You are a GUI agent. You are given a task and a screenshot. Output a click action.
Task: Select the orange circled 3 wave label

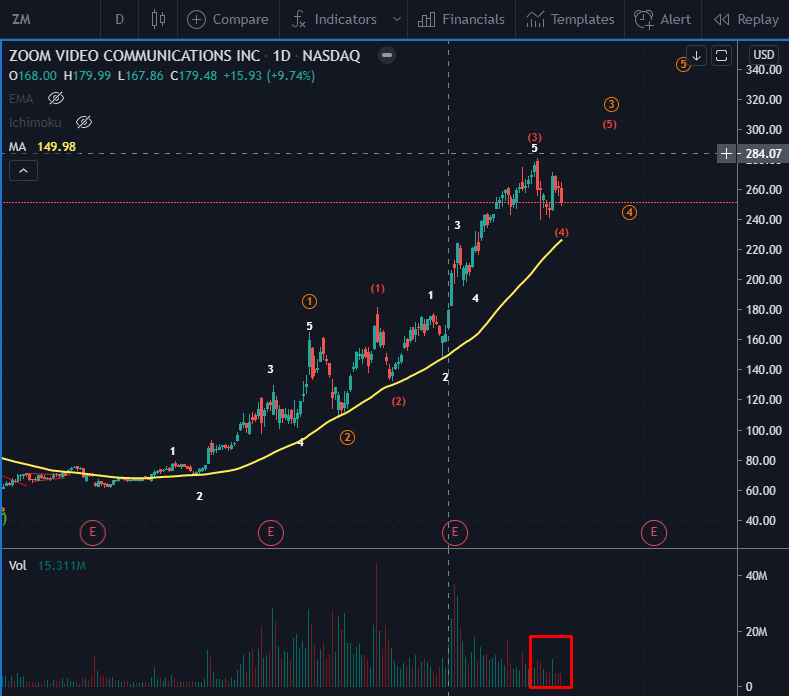click(611, 104)
